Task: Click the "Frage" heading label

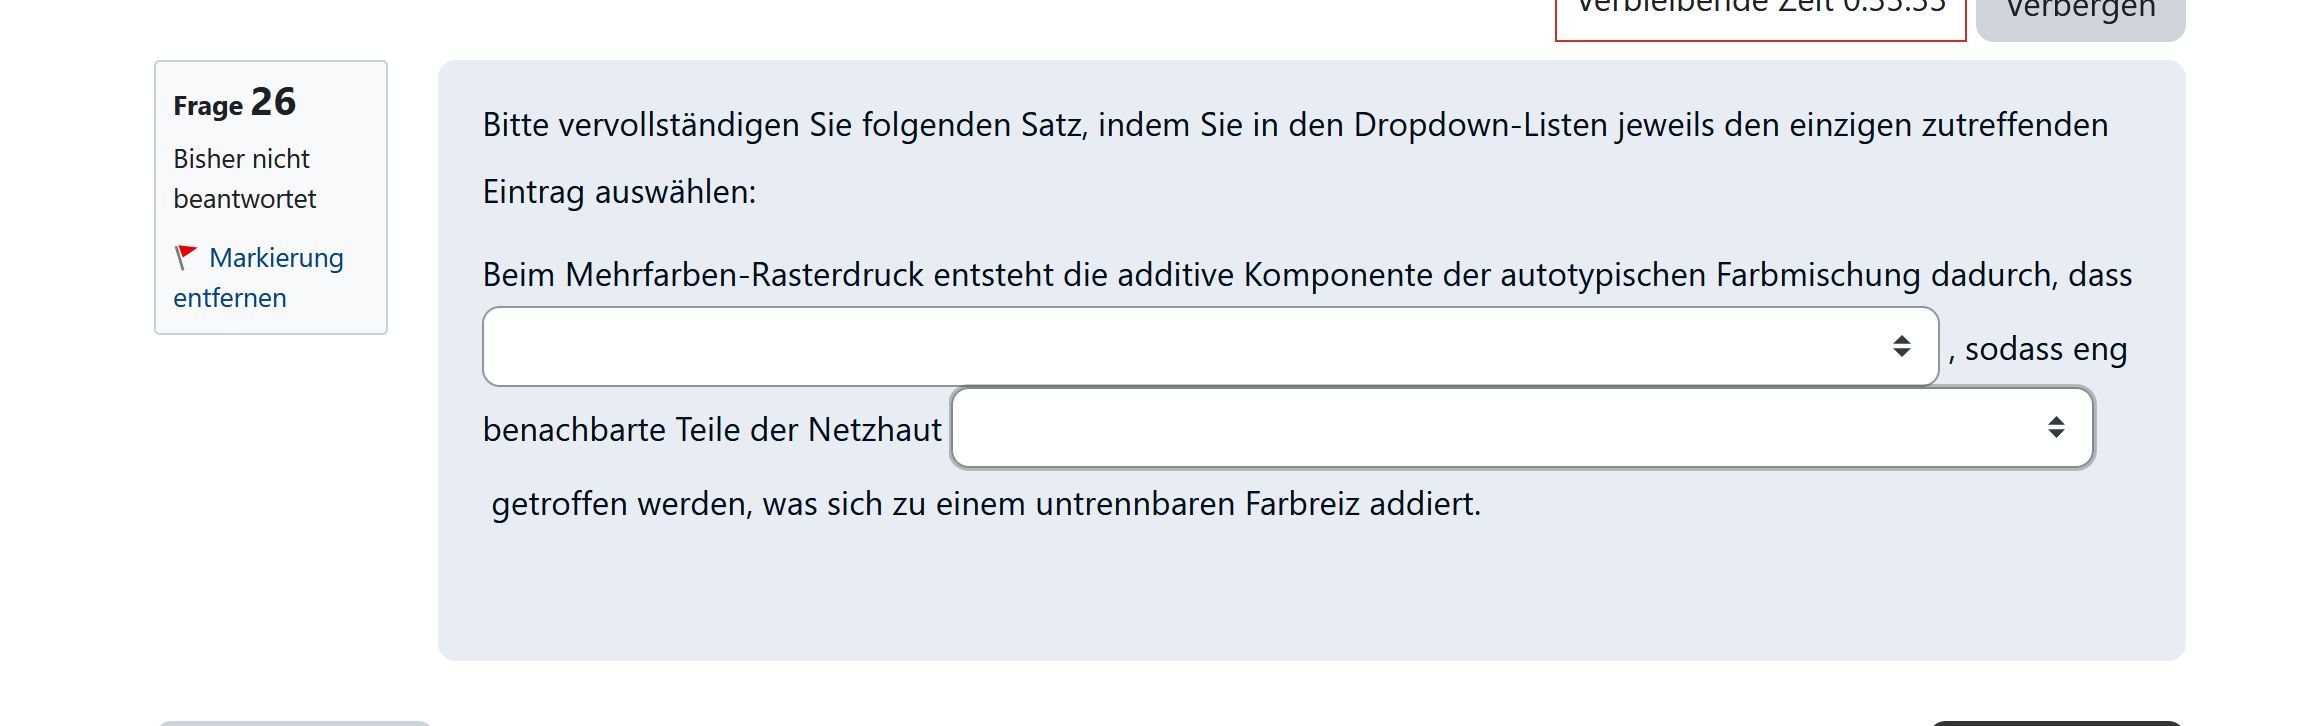Action: 208,106
